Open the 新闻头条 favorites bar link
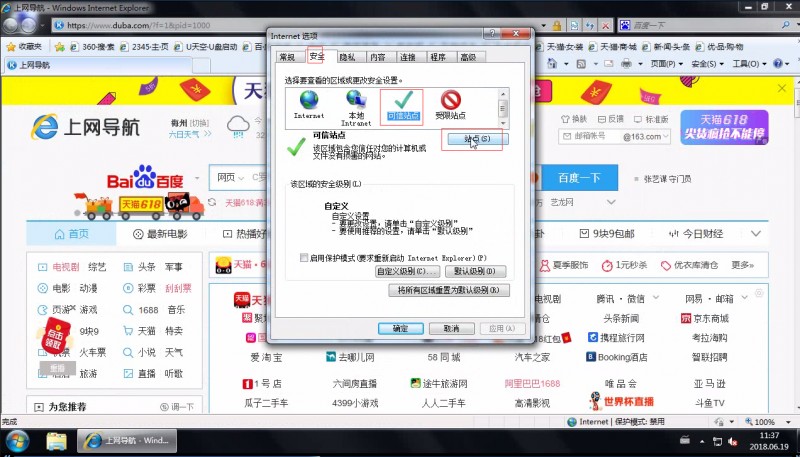The height and width of the screenshot is (457, 800). pyautogui.click(x=666, y=46)
